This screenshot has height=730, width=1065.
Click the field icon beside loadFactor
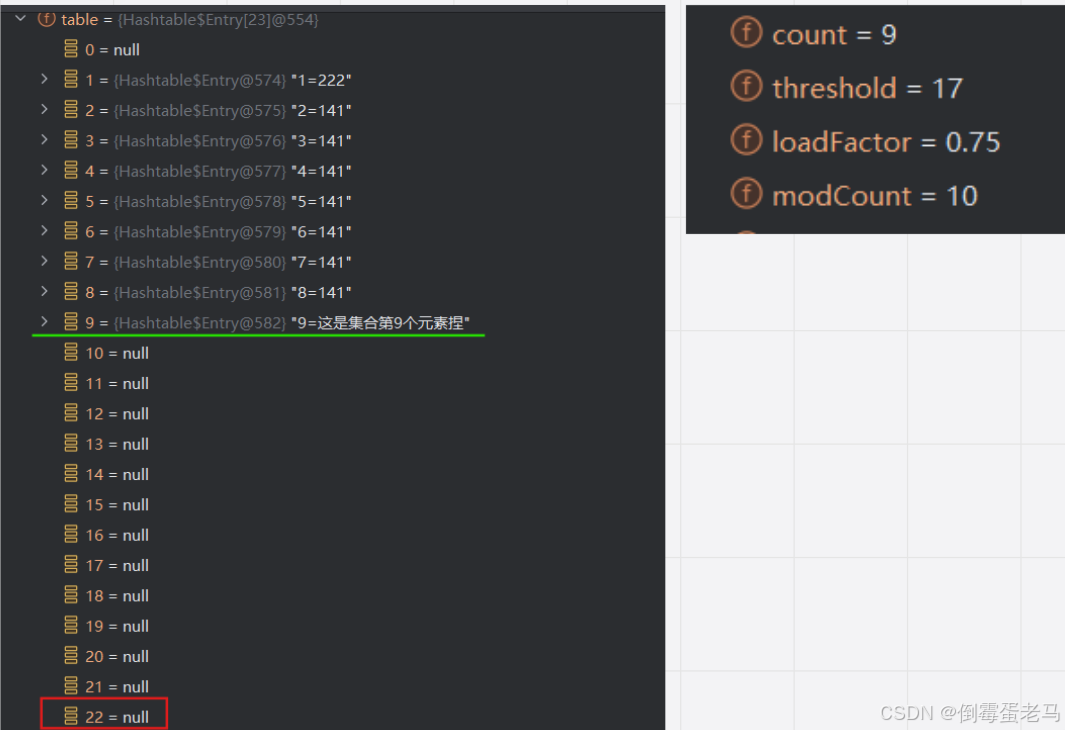[x=746, y=141]
